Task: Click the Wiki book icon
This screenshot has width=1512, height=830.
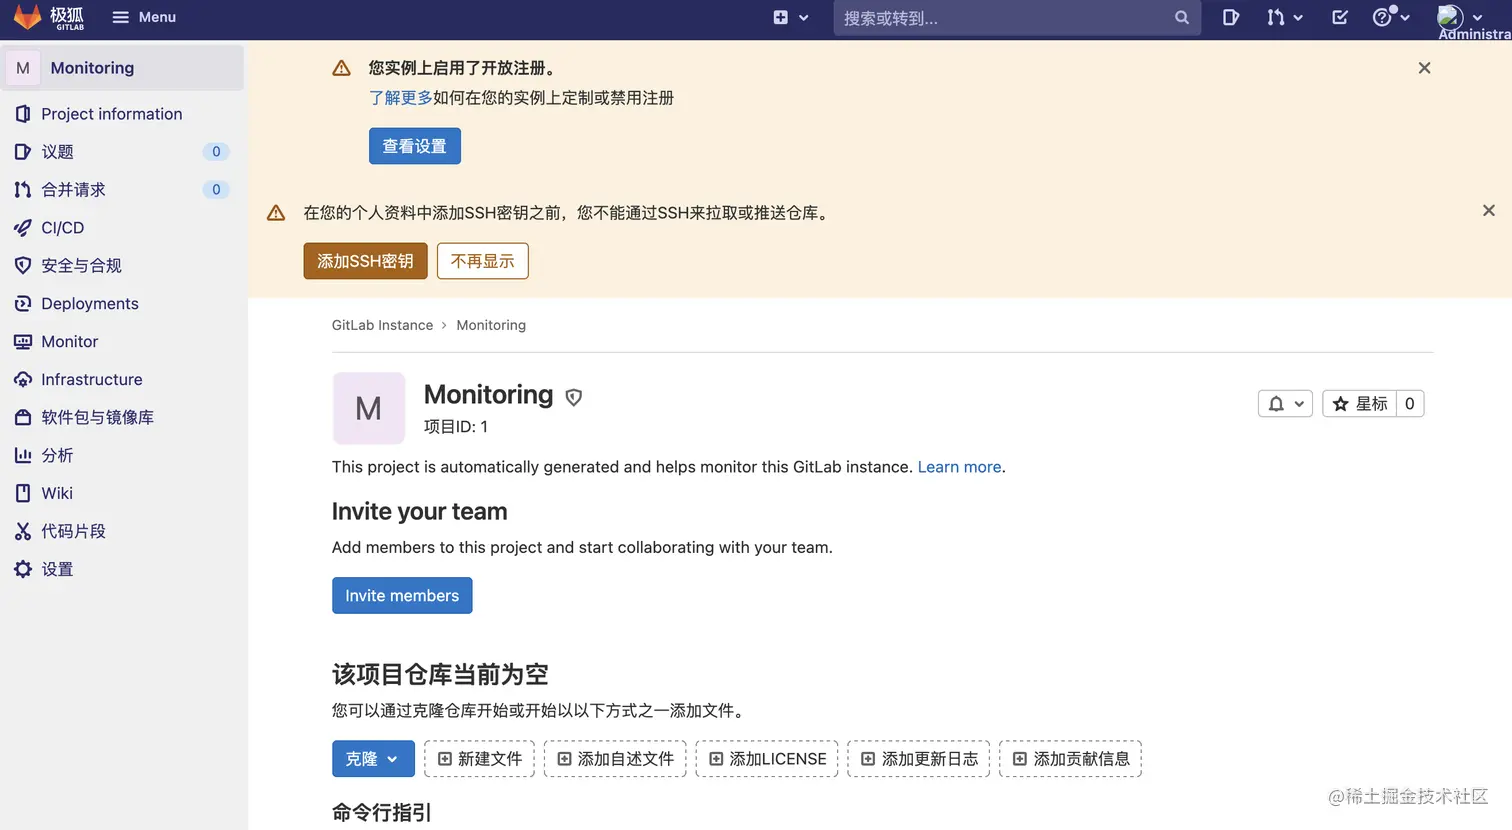Action: pyautogui.click(x=23, y=494)
